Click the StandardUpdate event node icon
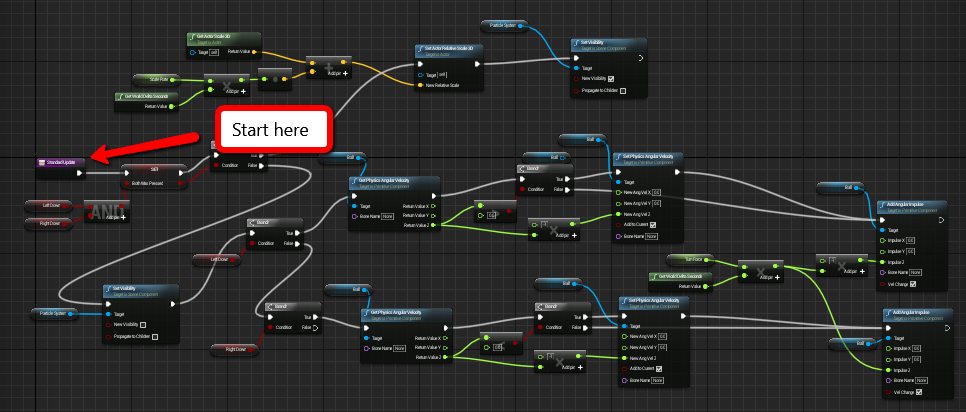The height and width of the screenshot is (412, 966). point(41,162)
